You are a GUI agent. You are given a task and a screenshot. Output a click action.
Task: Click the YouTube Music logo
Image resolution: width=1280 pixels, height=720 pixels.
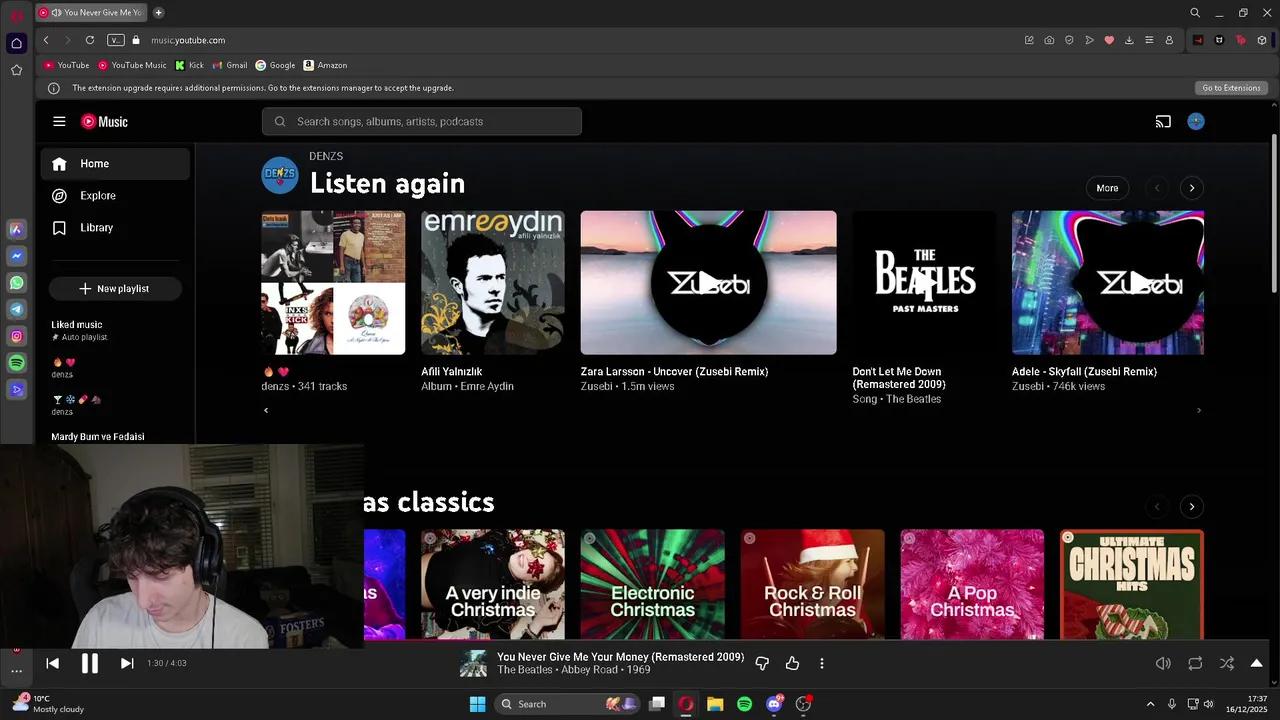pyautogui.click(x=104, y=121)
